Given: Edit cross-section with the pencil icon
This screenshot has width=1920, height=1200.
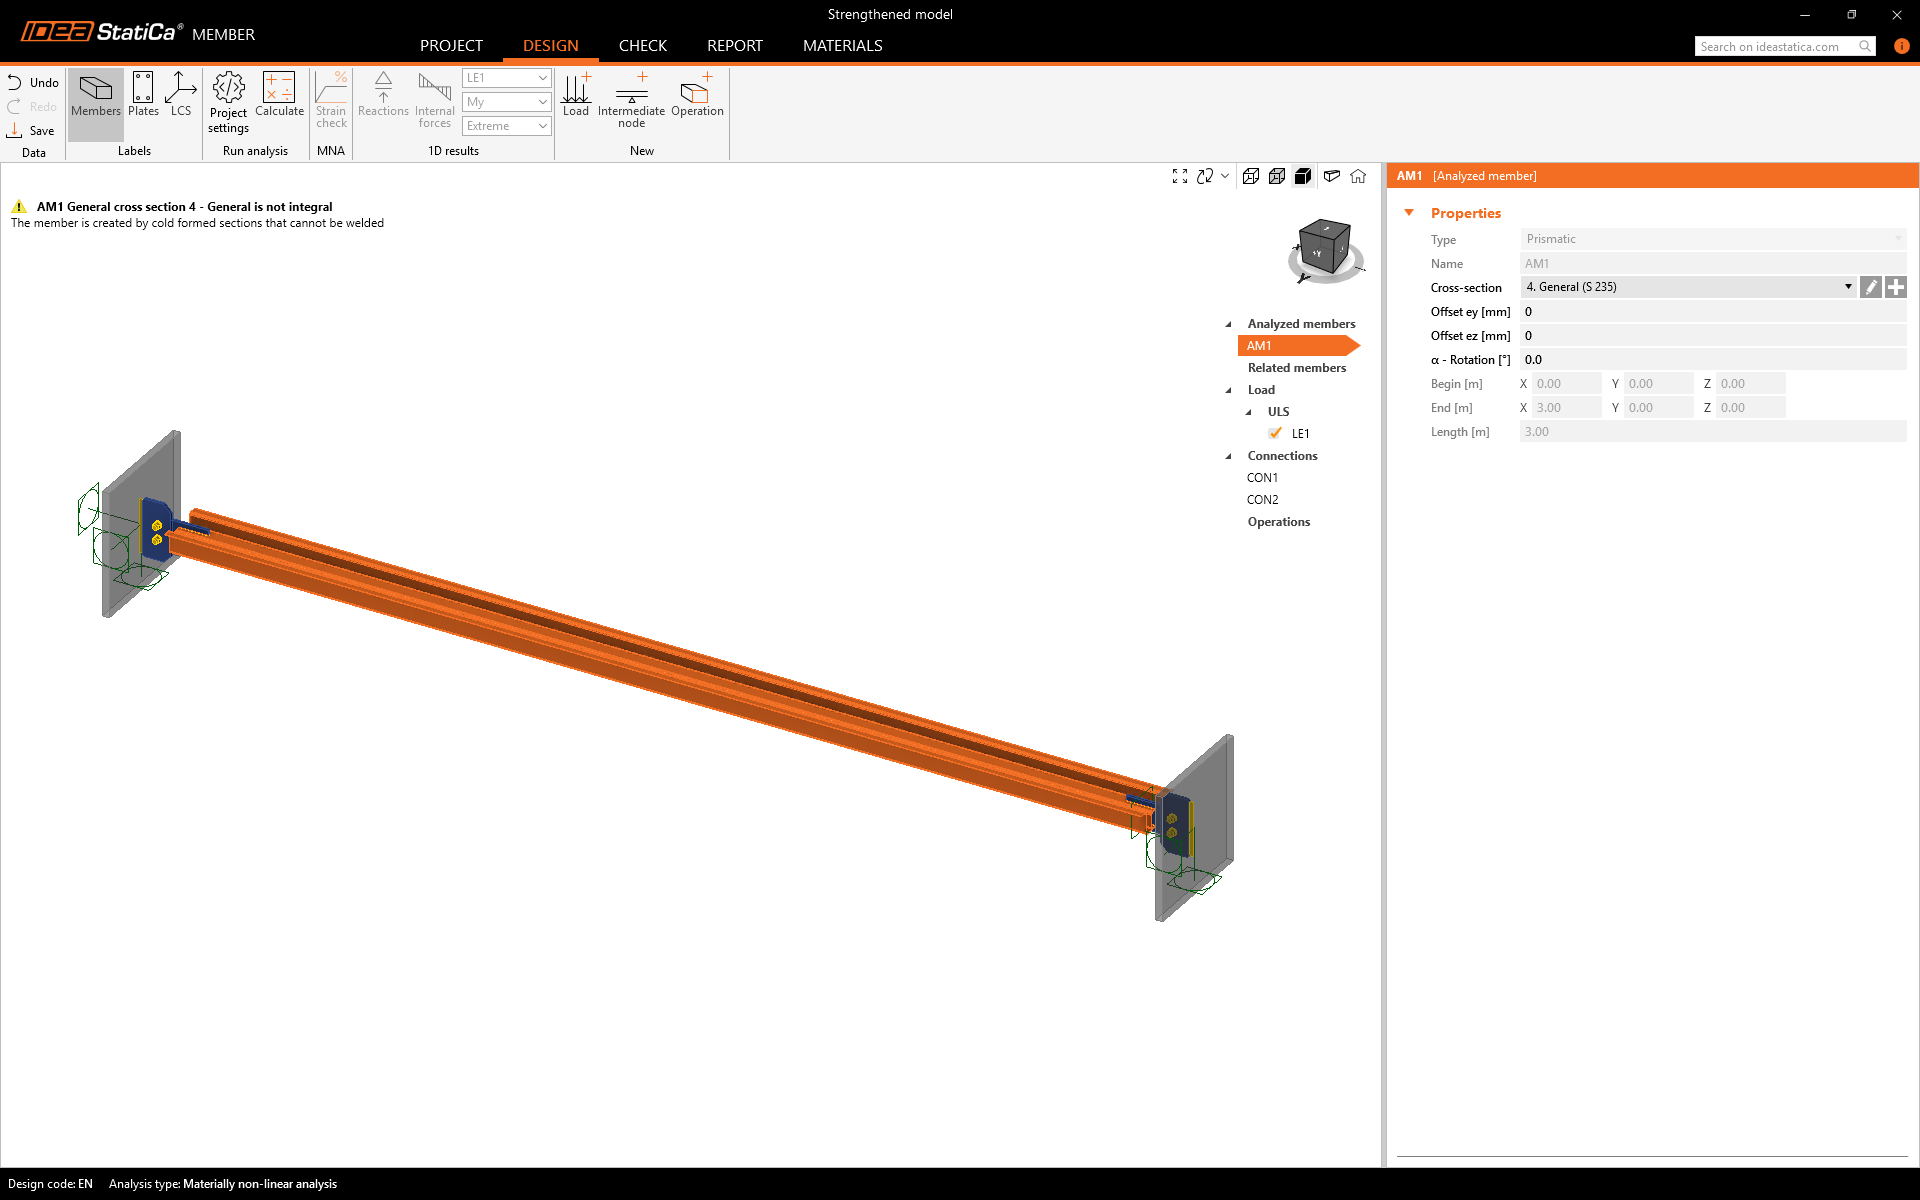Looking at the screenshot, I should [1870, 287].
